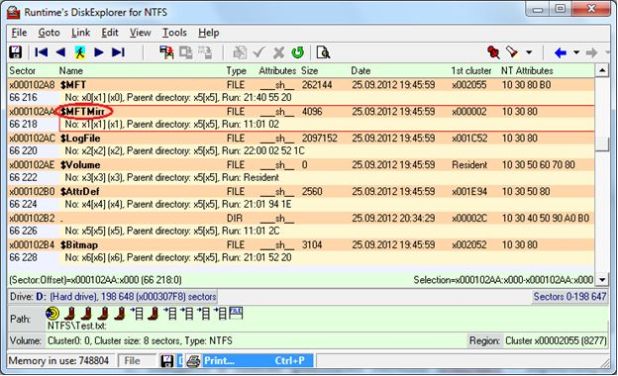Open the Goto menu
The width and height of the screenshot is (618, 376).
click(x=49, y=33)
